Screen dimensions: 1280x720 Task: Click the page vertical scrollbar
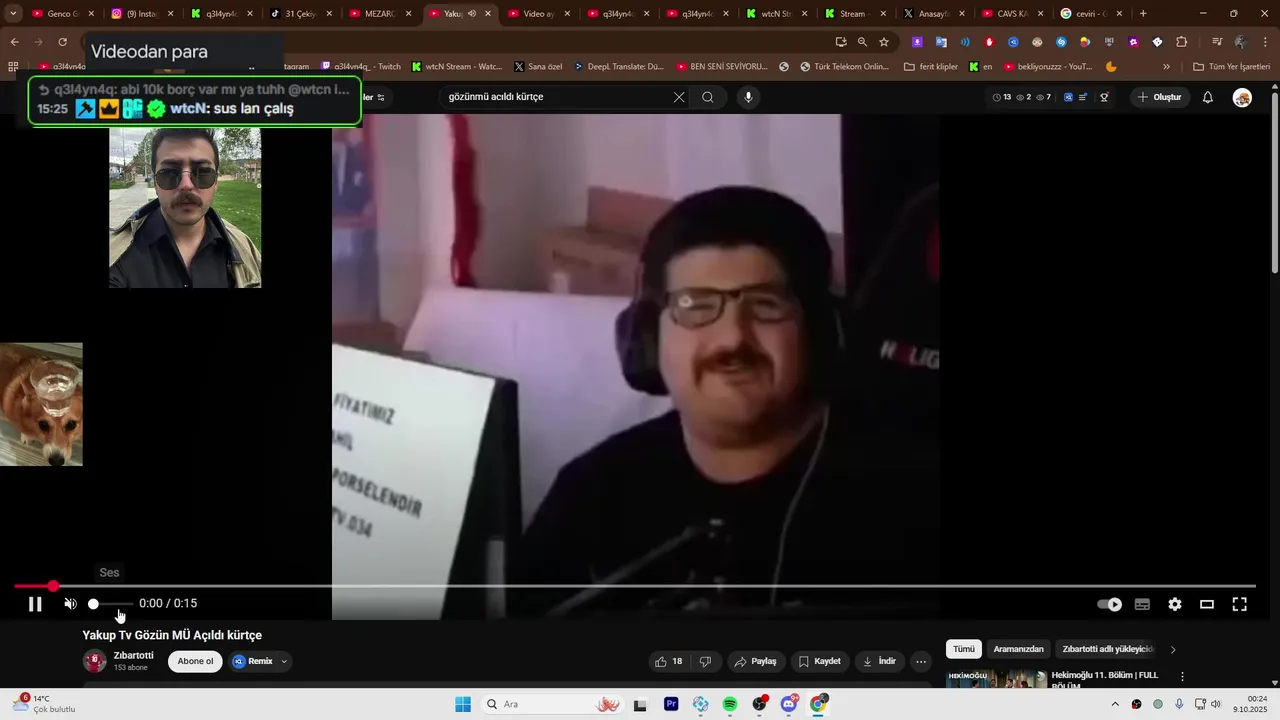click(1274, 180)
